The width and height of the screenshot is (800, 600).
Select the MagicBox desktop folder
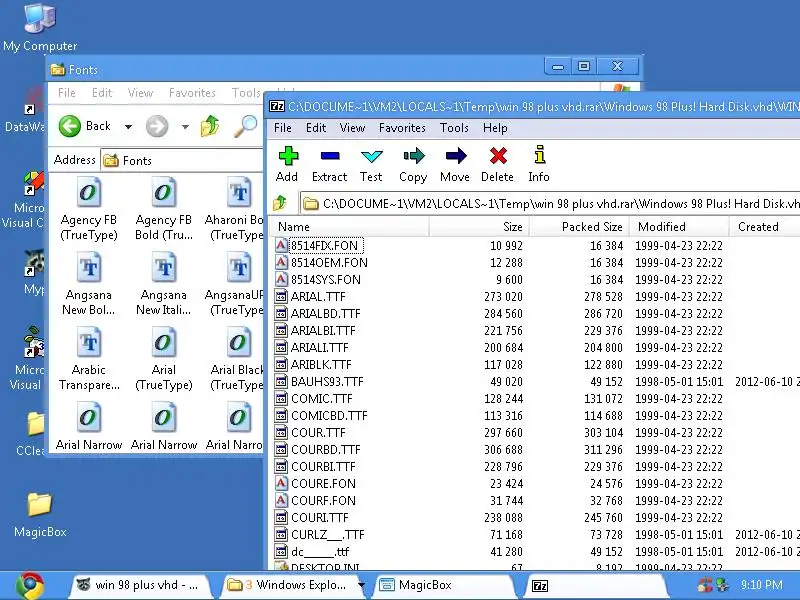click(40, 515)
